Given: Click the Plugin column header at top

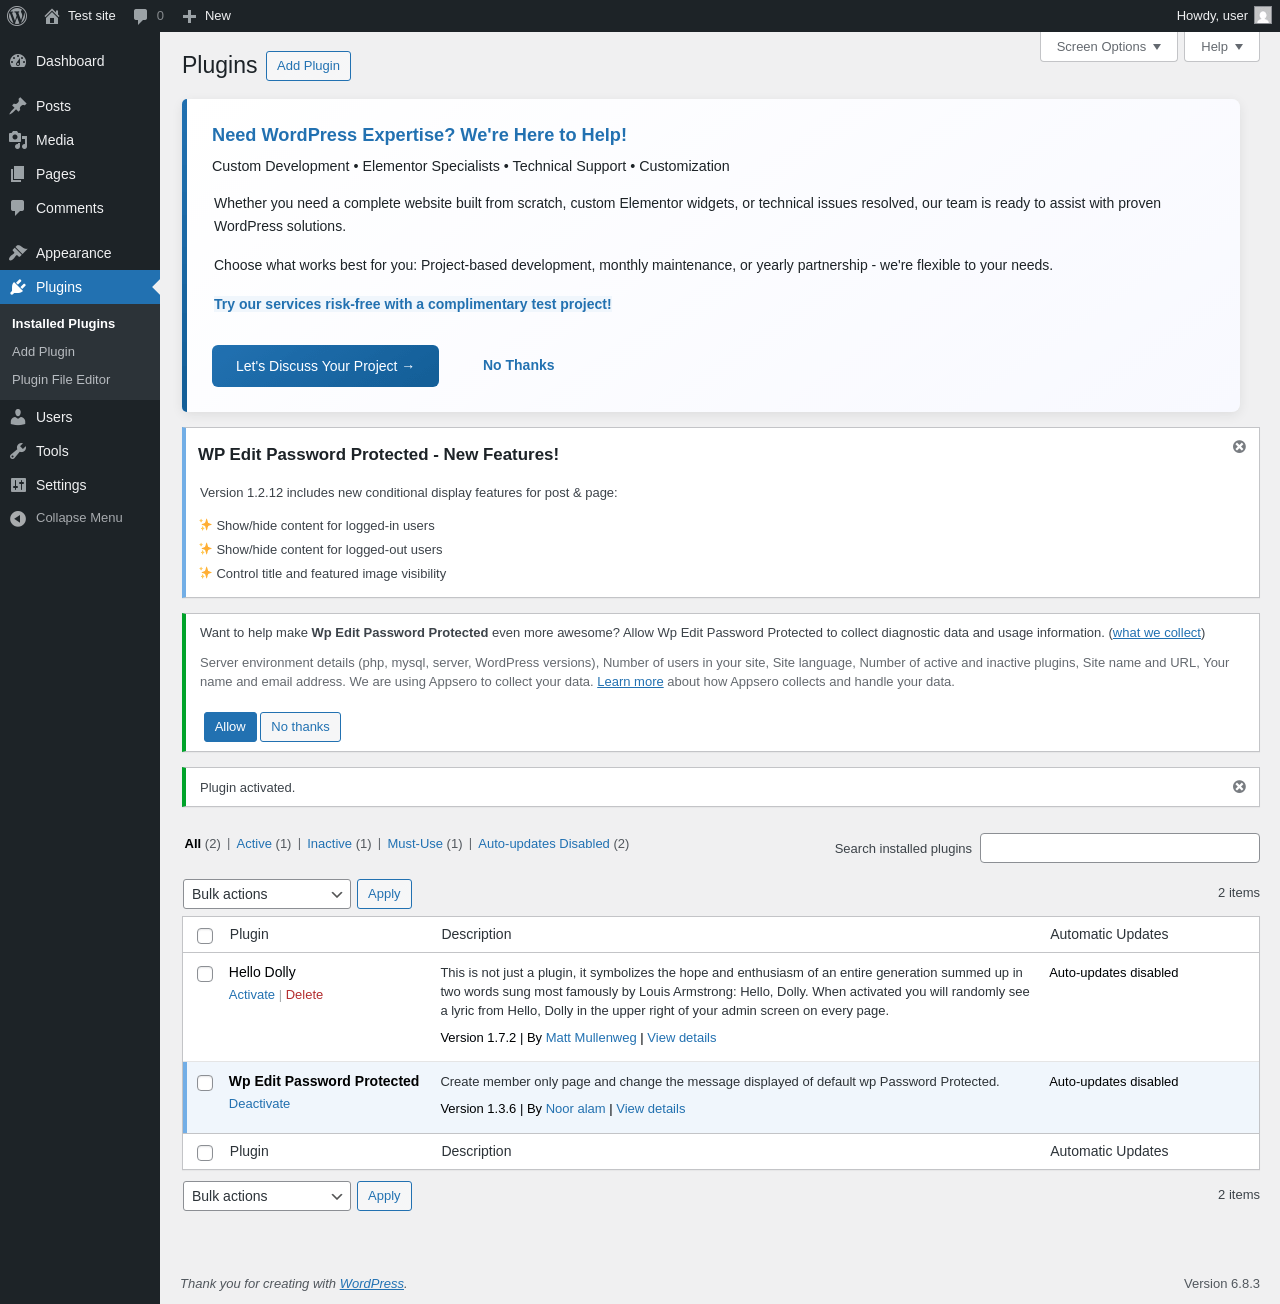Looking at the screenshot, I should (249, 934).
